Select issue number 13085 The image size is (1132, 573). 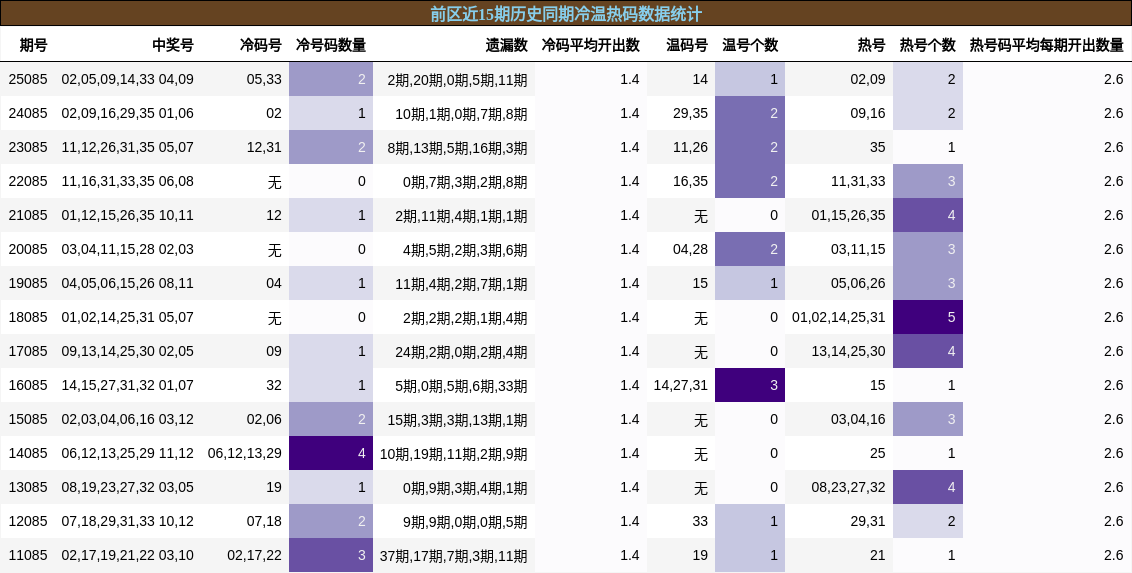point(28,486)
